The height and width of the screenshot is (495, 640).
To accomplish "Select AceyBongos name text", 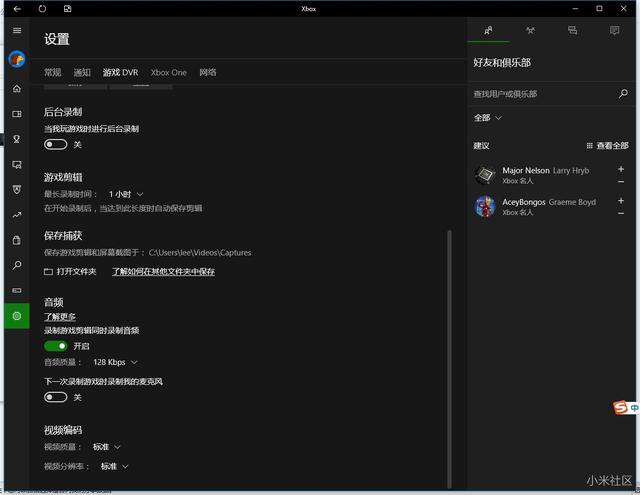I will coord(524,202).
